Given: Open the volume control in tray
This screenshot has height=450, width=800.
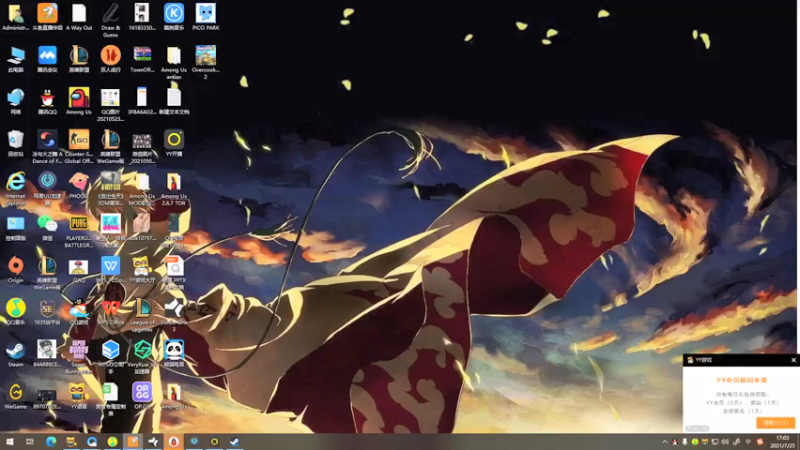Looking at the screenshot, I should pos(725,442).
